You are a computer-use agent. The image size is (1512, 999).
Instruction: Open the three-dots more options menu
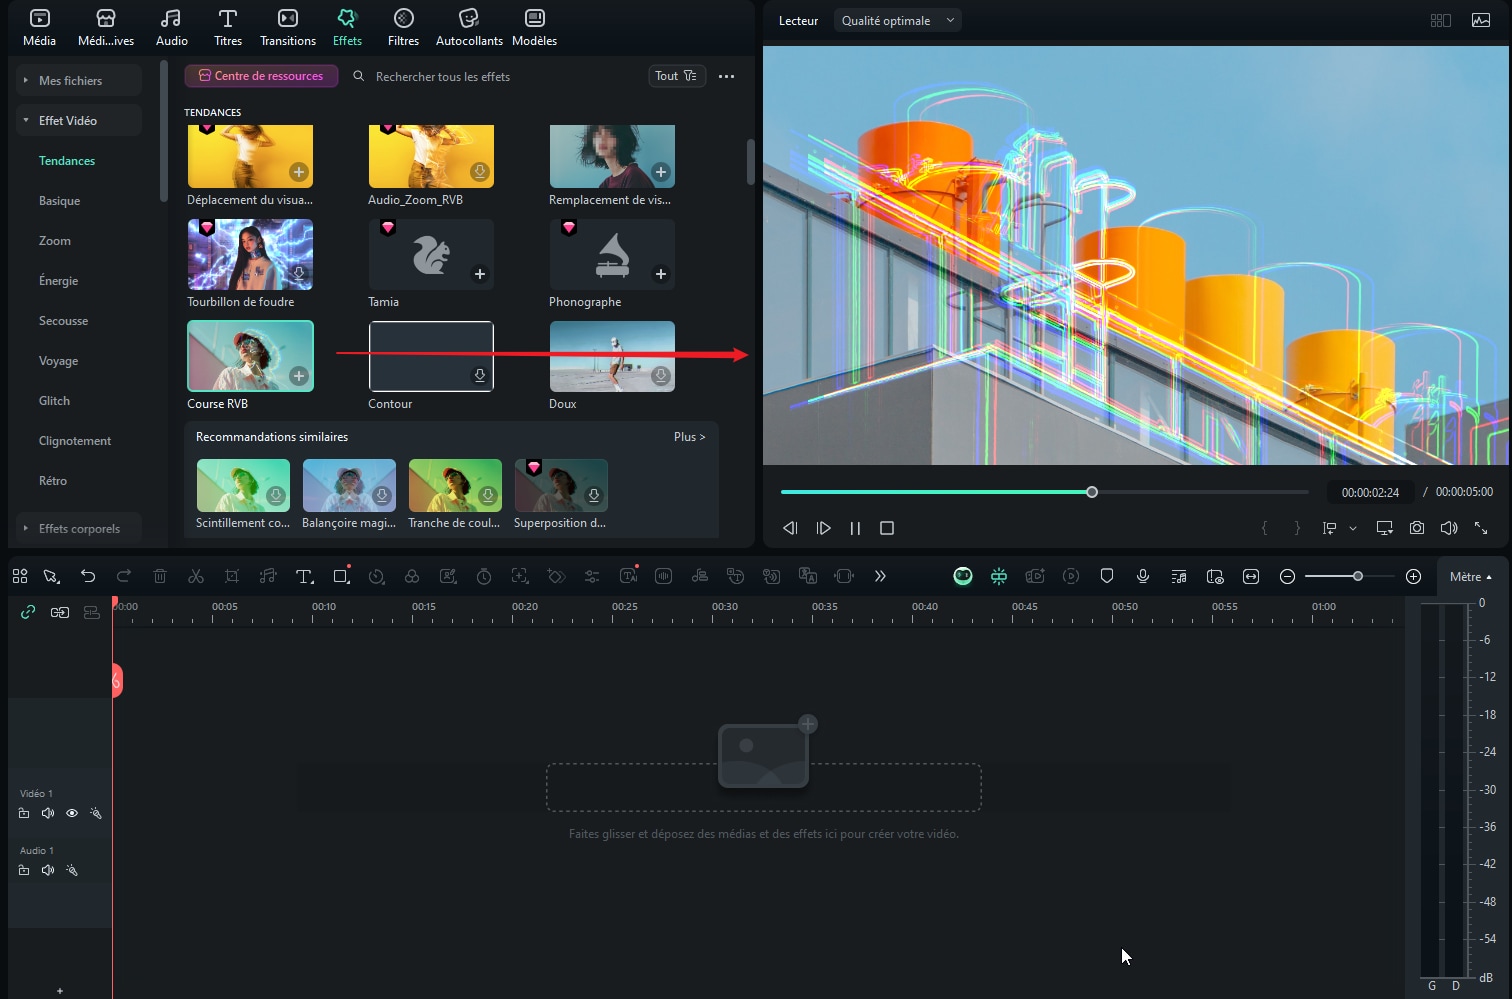point(727,76)
